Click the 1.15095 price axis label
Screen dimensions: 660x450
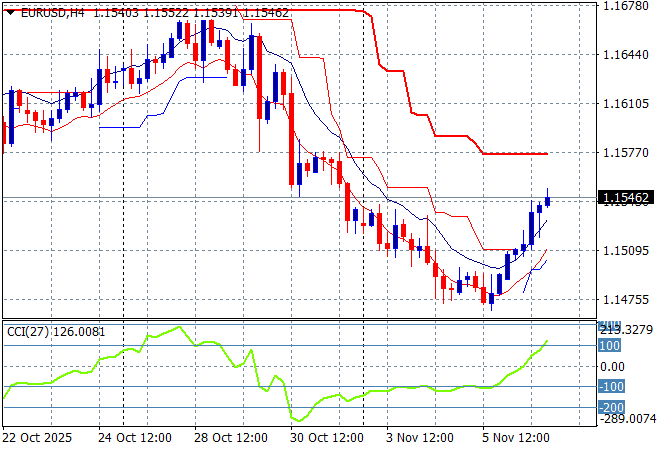628,251
